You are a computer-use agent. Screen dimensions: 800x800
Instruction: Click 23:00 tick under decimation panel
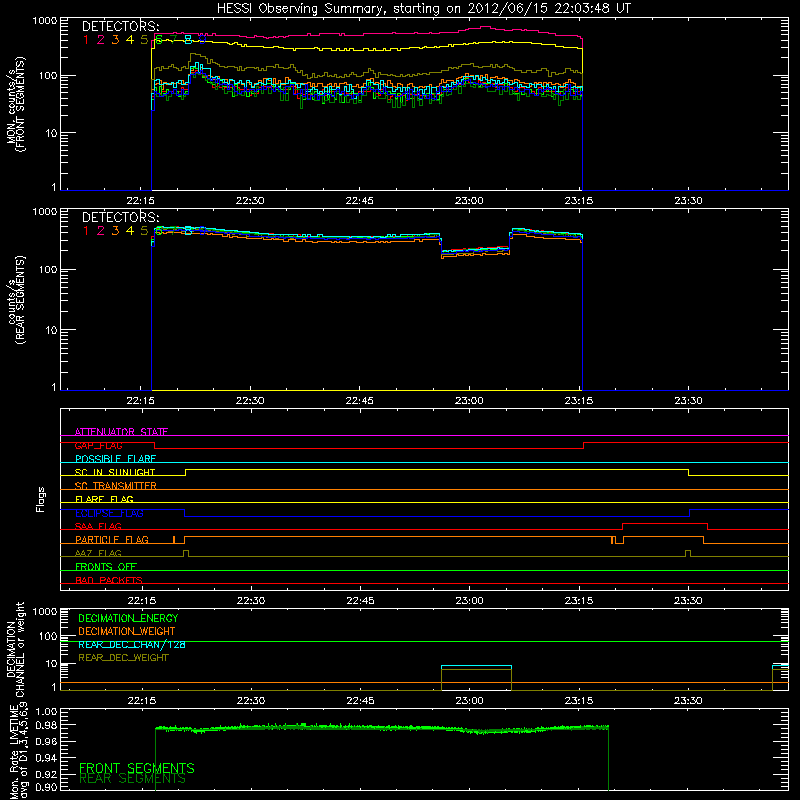(x=469, y=701)
